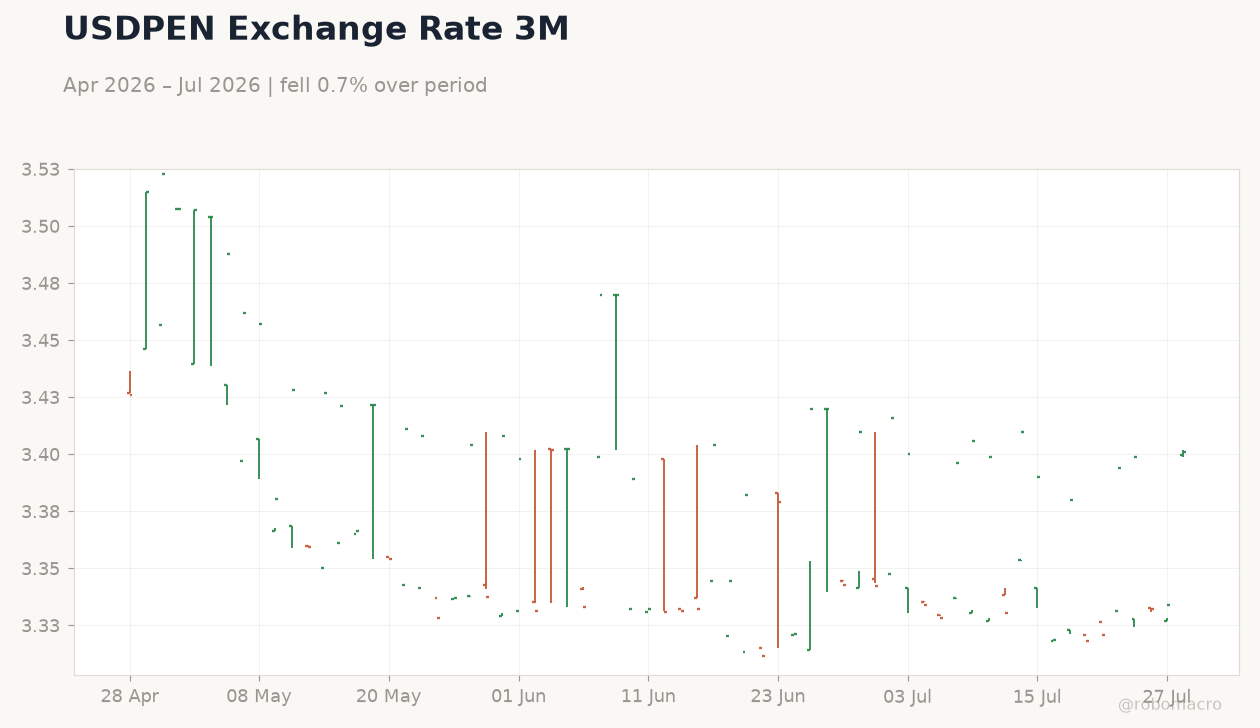Click the 27 Jul date label
Viewport: 1260px width, 728px height.
point(1168,697)
